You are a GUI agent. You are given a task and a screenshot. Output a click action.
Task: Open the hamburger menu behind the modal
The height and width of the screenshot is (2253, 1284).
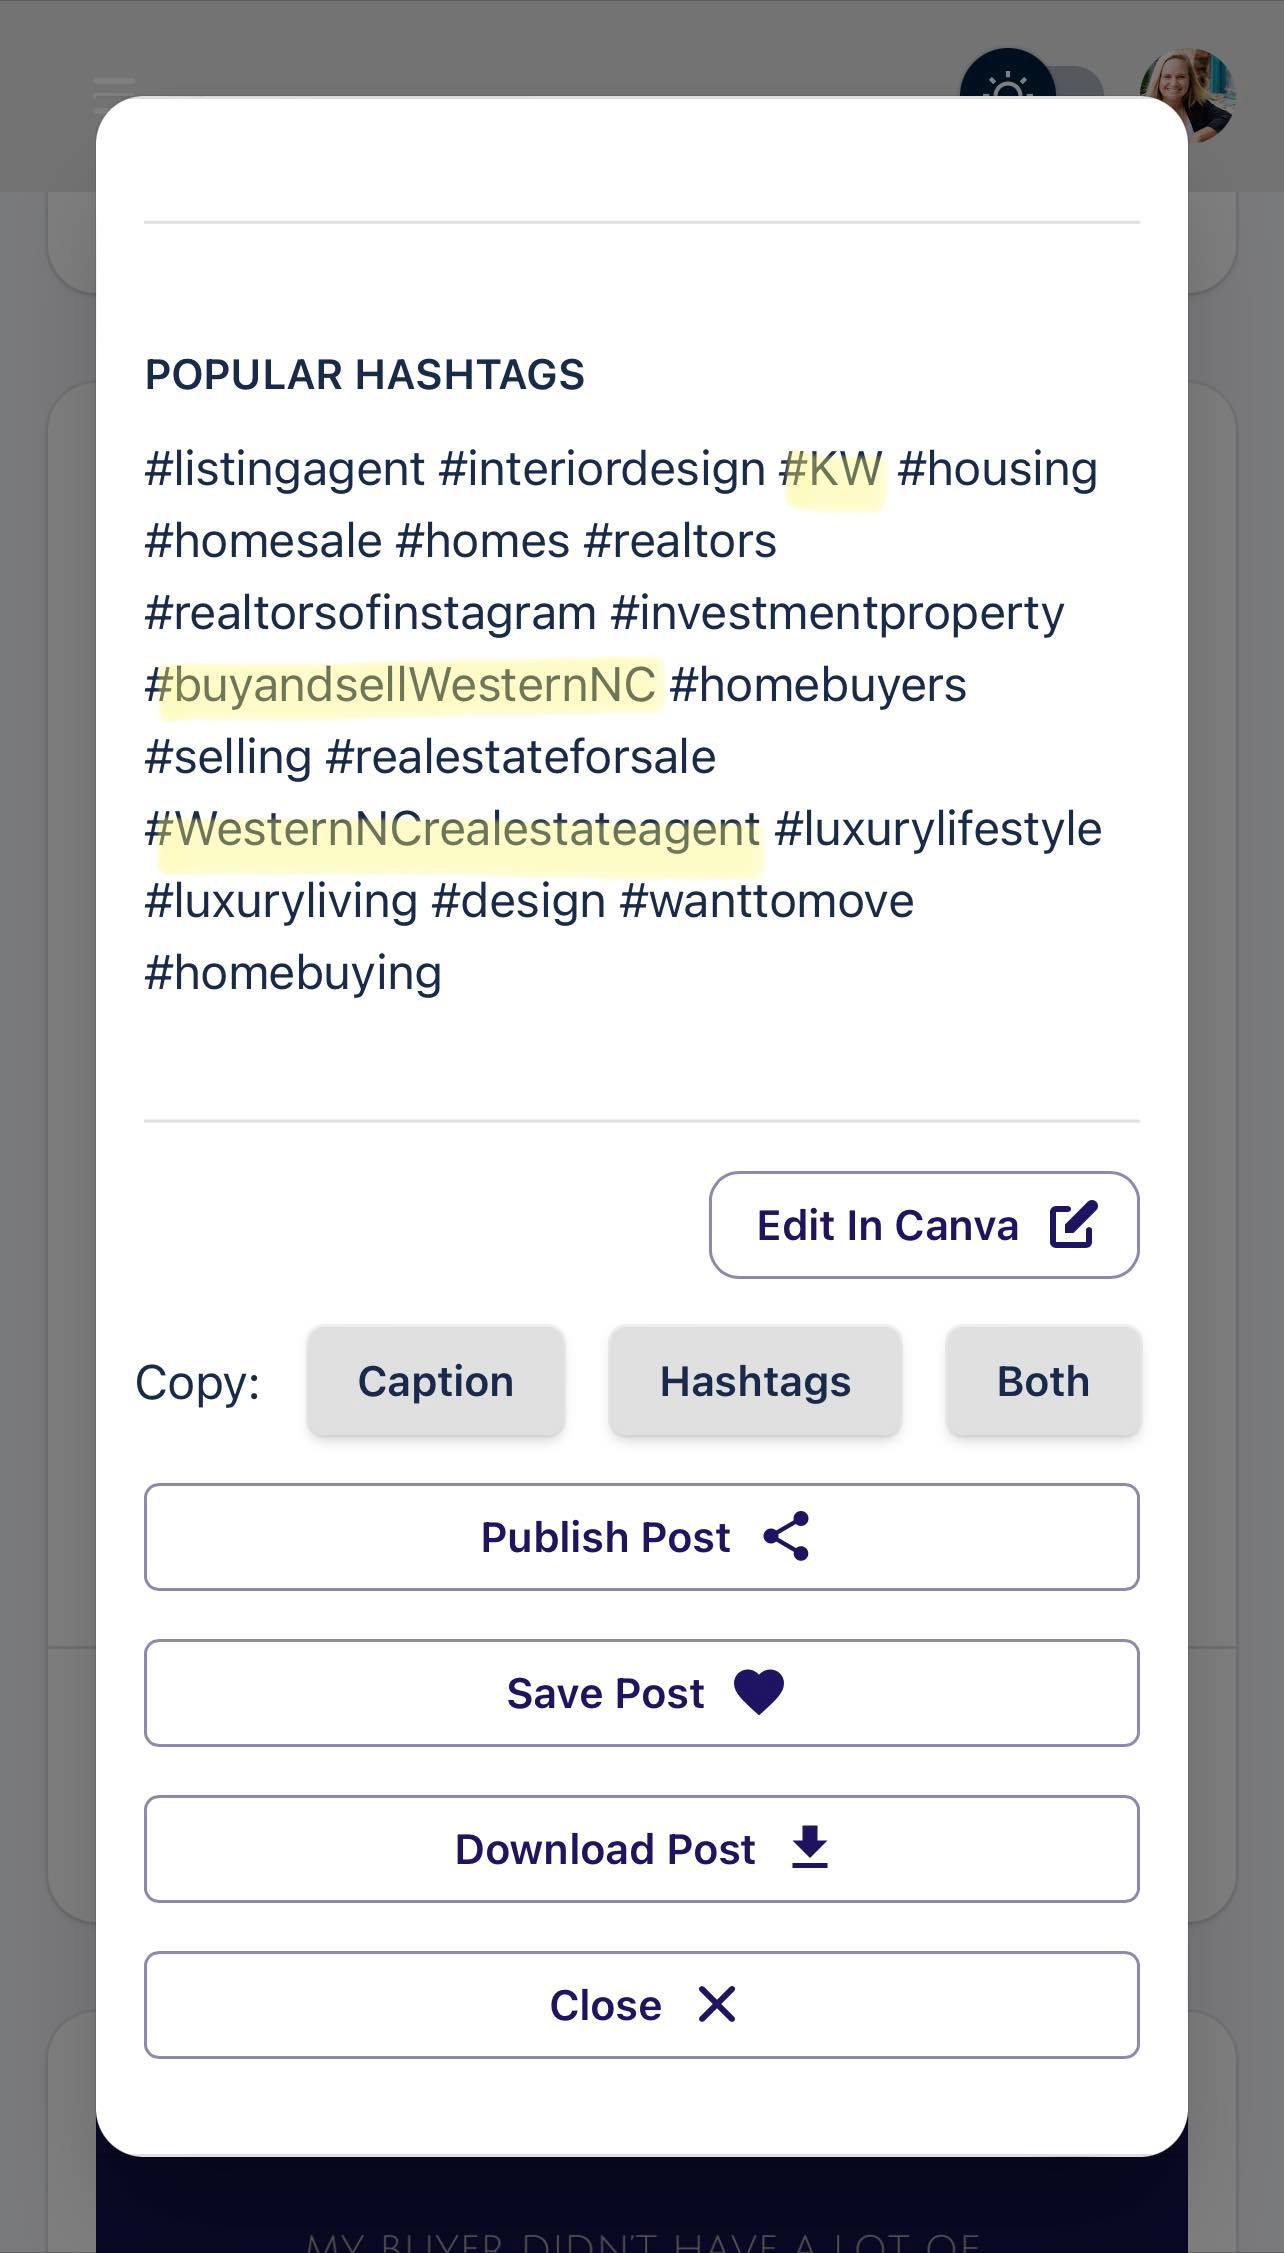[x=113, y=87]
